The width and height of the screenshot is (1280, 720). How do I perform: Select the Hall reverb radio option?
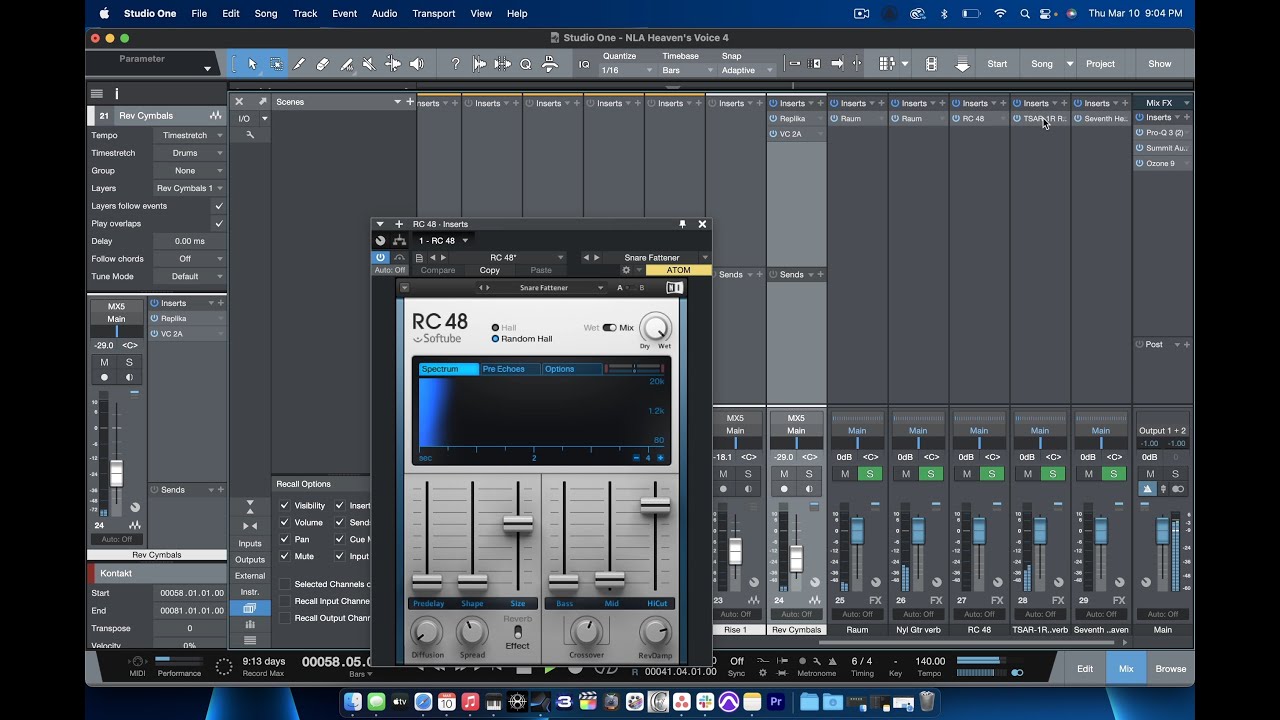(x=495, y=328)
